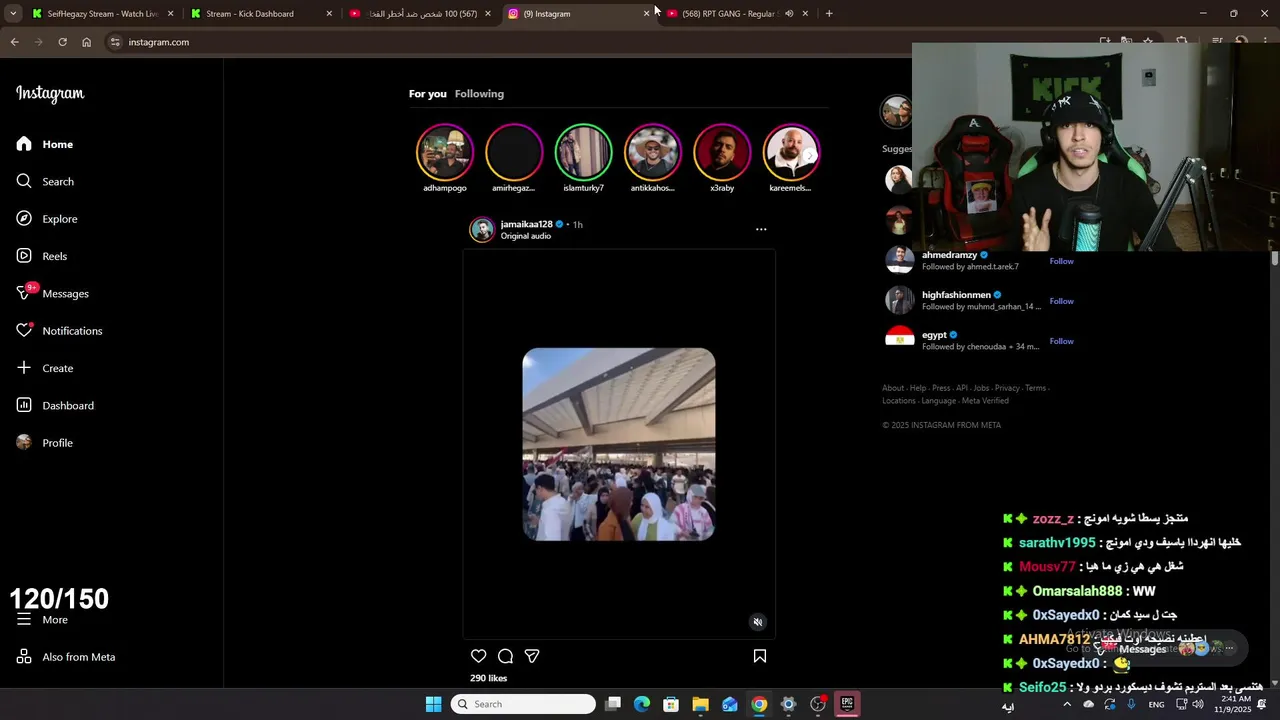Viewport: 1280px width, 720px height.
Task: Click the taskbar Search box
Action: [523, 704]
